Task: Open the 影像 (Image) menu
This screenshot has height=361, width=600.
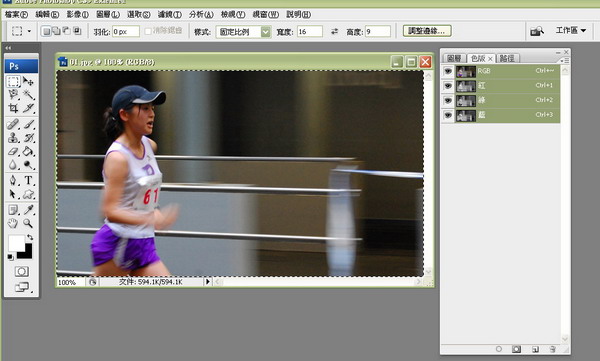Action: [77, 15]
